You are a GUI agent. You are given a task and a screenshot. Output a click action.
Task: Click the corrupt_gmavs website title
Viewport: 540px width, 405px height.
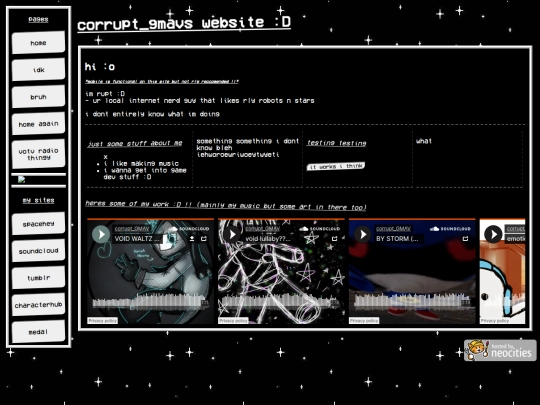tap(184, 23)
